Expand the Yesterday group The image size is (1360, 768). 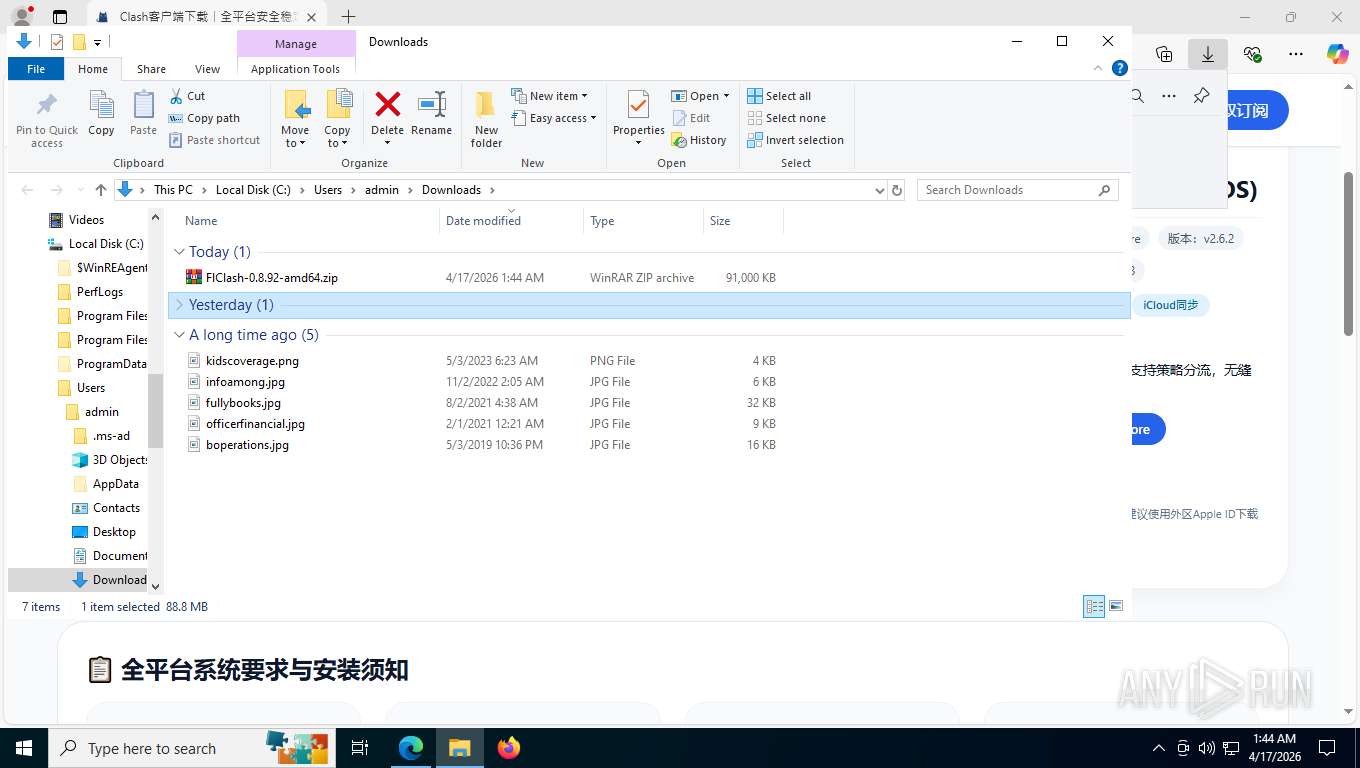pyautogui.click(x=180, y=305)
